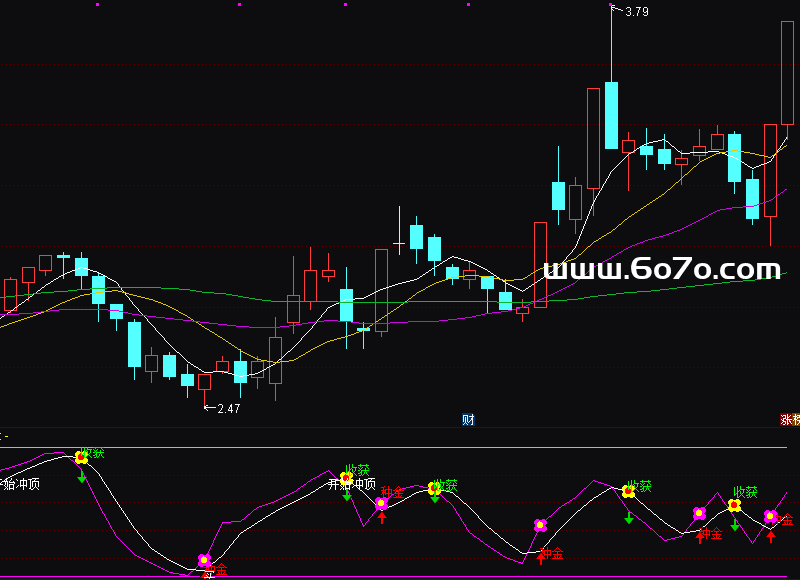This screenshot has height=580, width=800.
Task: Select the tall red candle just left of the 3.79 candle
Action: [x=593, y=138]
